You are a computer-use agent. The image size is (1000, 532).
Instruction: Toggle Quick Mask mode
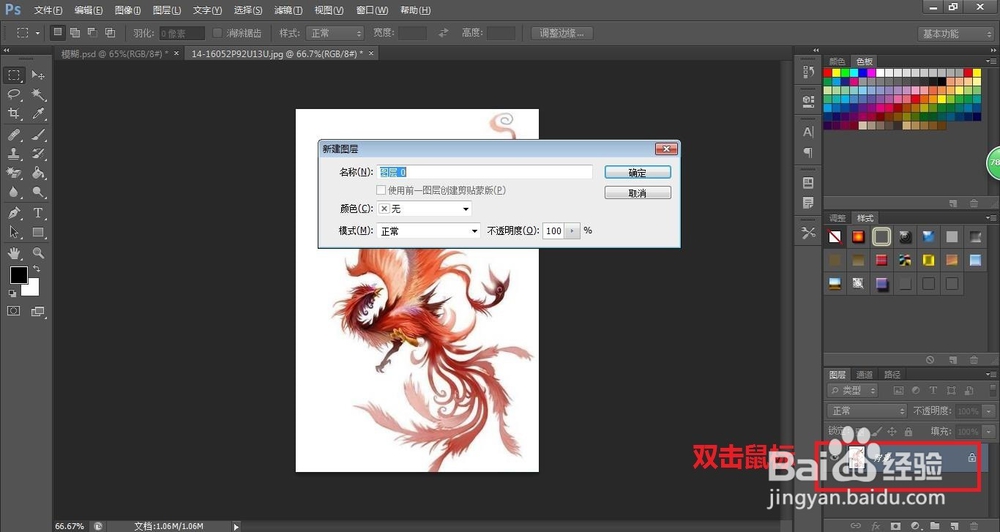pyautogui.click(x=13, y=311)
